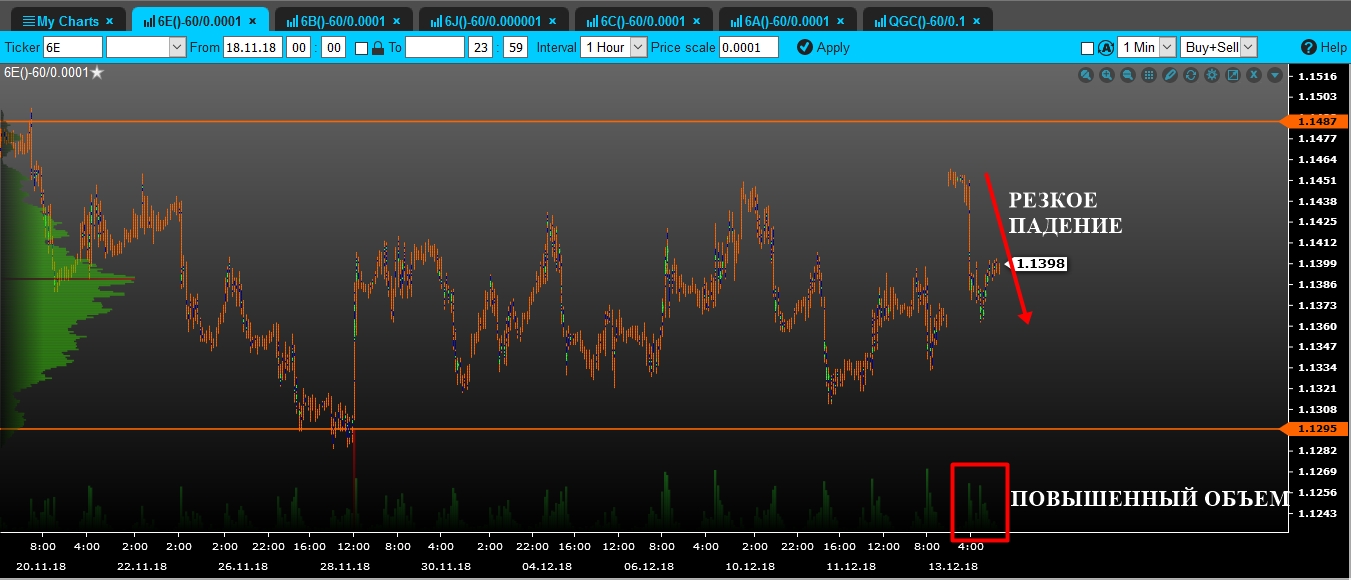Switch to the 6C()-60/0.0001 tab
Screen dimensions: 1351x580
pyautogui.click(x=644, y=21)
